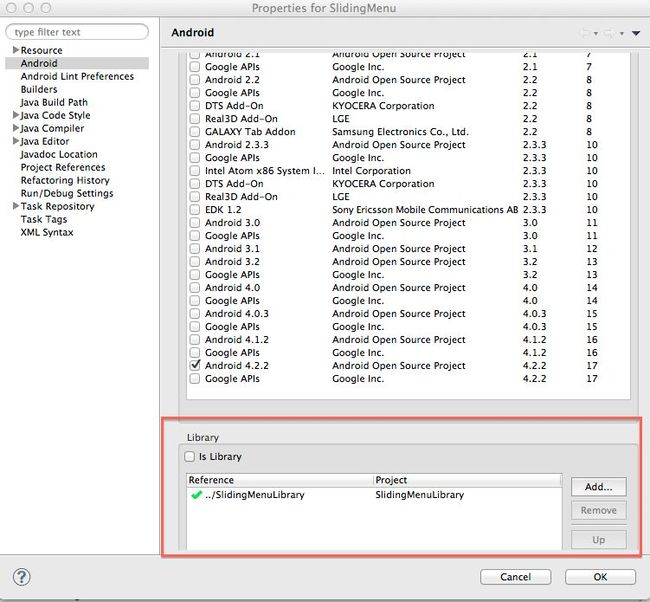The image size is (650, 602).
Task: Enable the Is Library checkbox
Action: 189,456
